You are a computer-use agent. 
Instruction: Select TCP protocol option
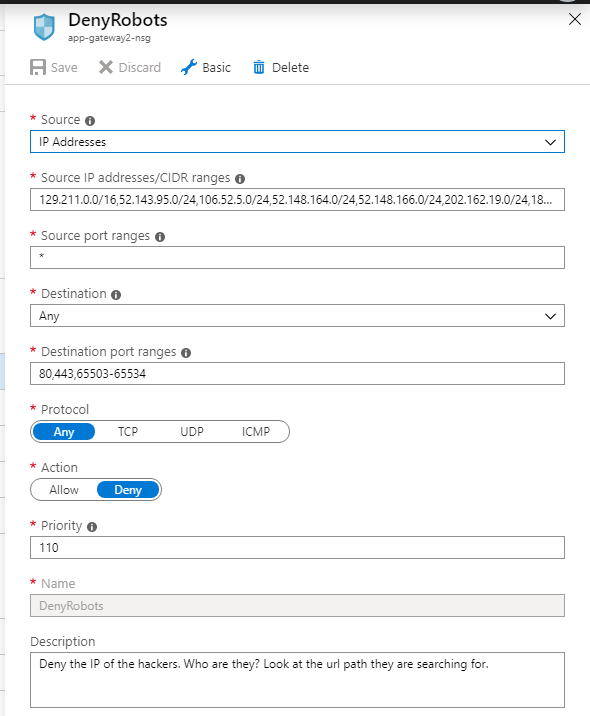(x=128, y=432)
